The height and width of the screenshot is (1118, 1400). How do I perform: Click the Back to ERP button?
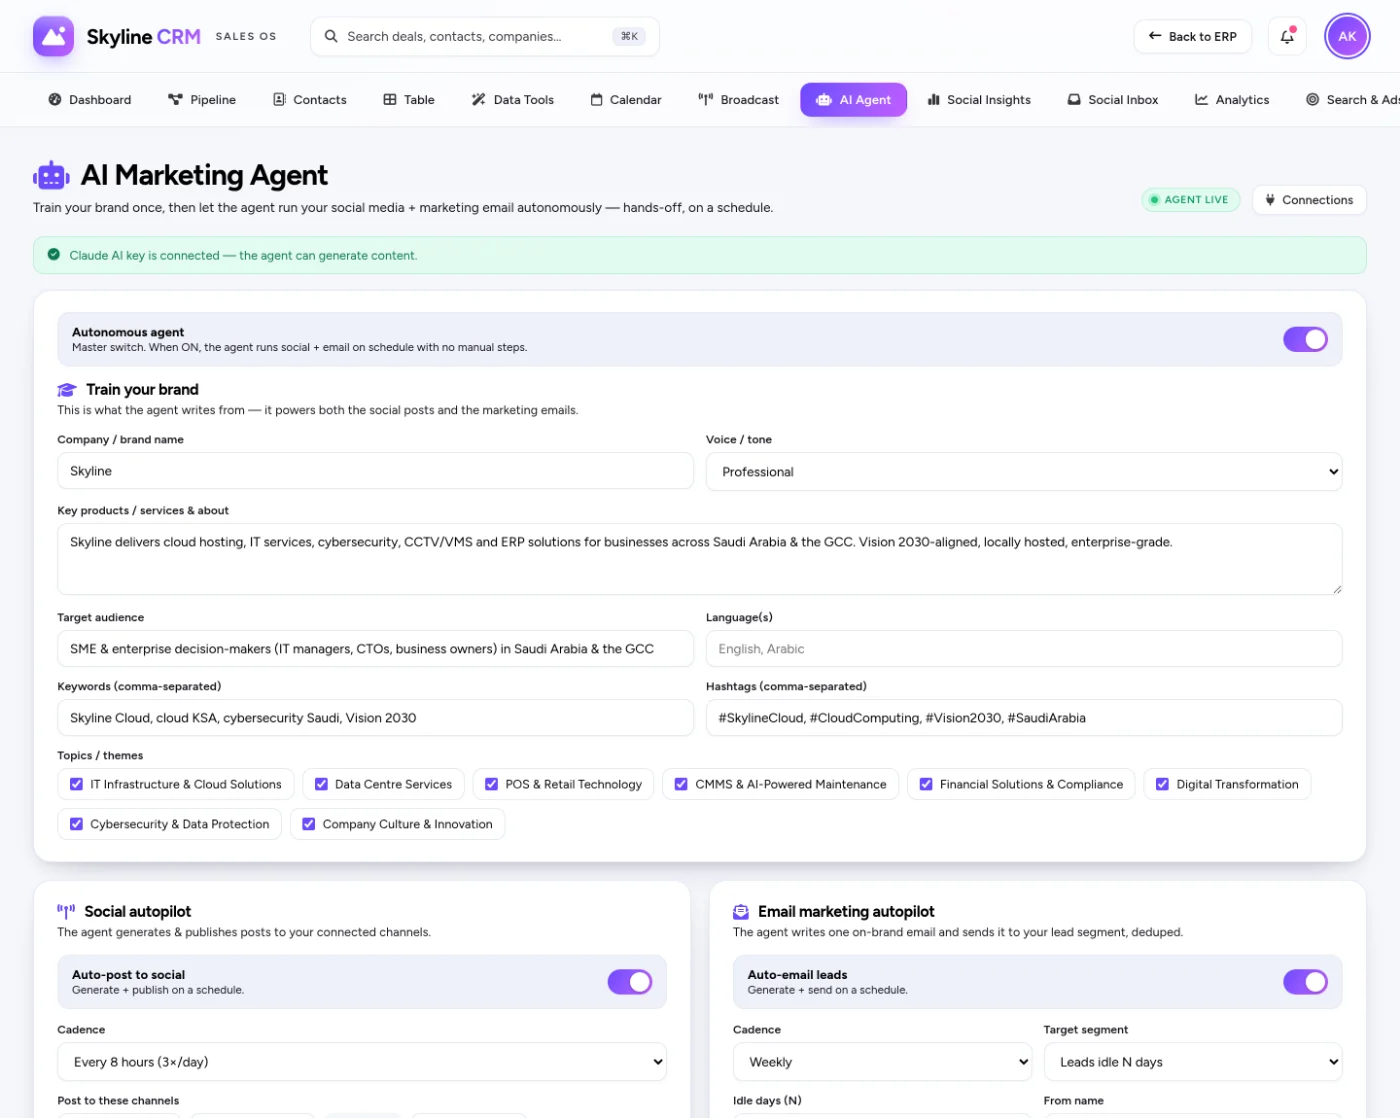[1192, 36]
